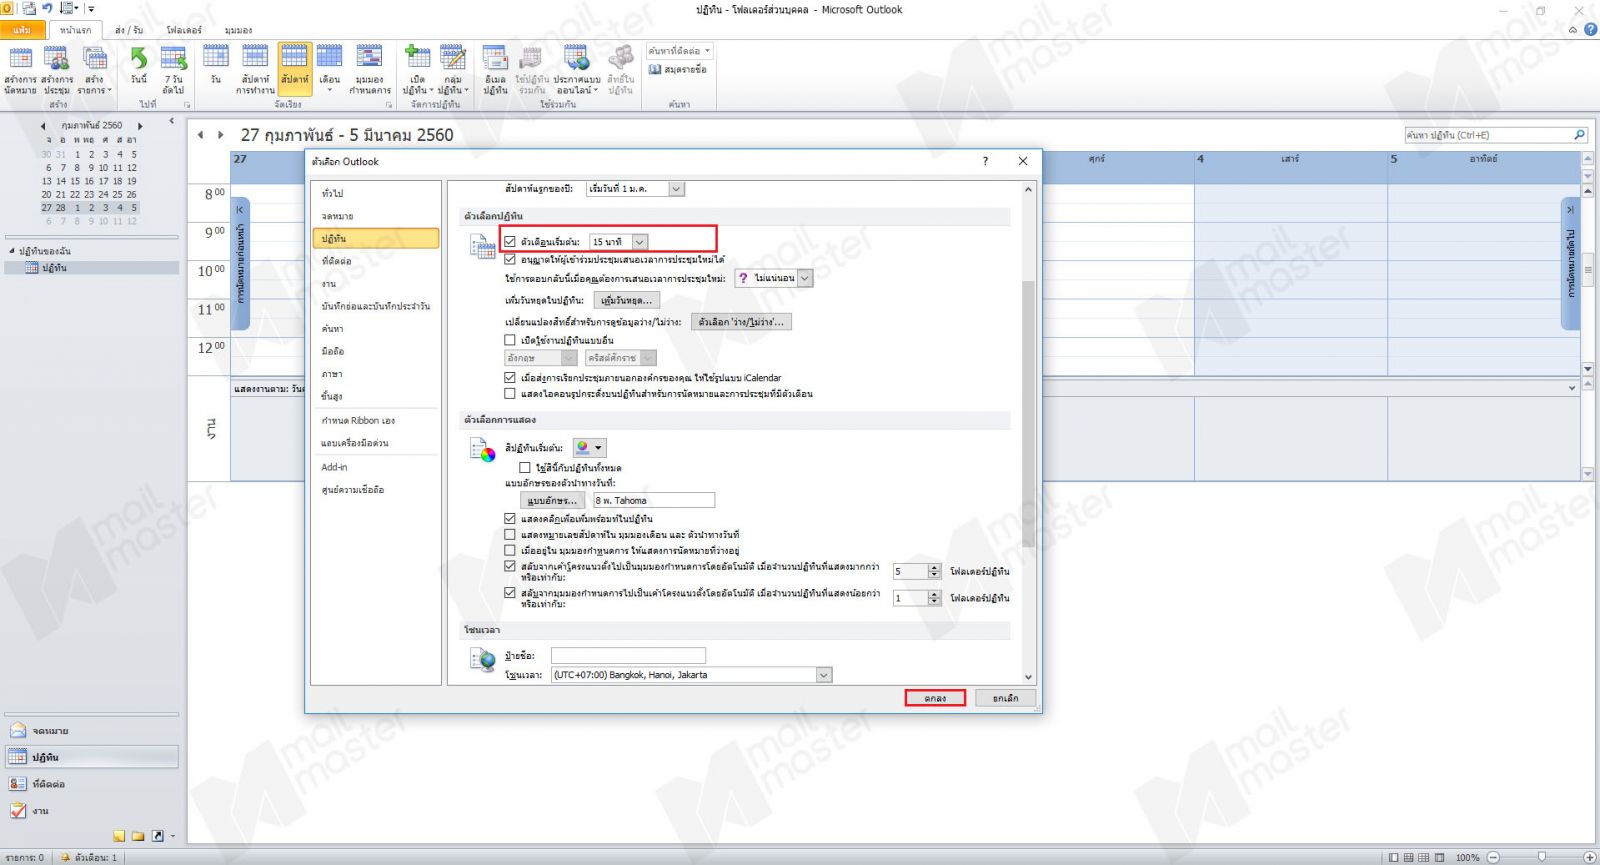Open the default calendar color dropdown
The height and width of the screenshot is (865, 1600).
590,448
